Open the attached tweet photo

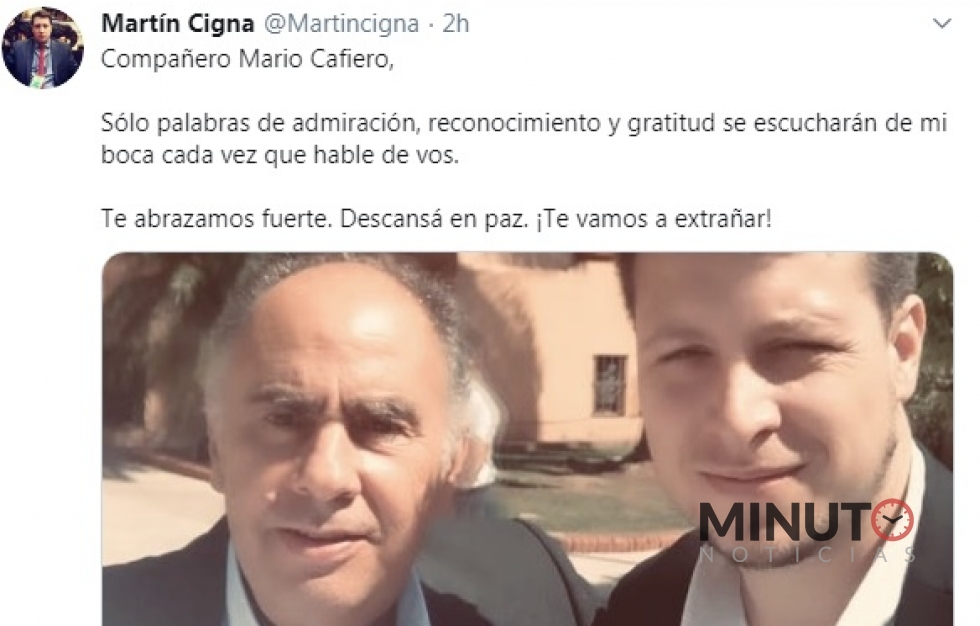pyautogui.click(x=528, y=439)
